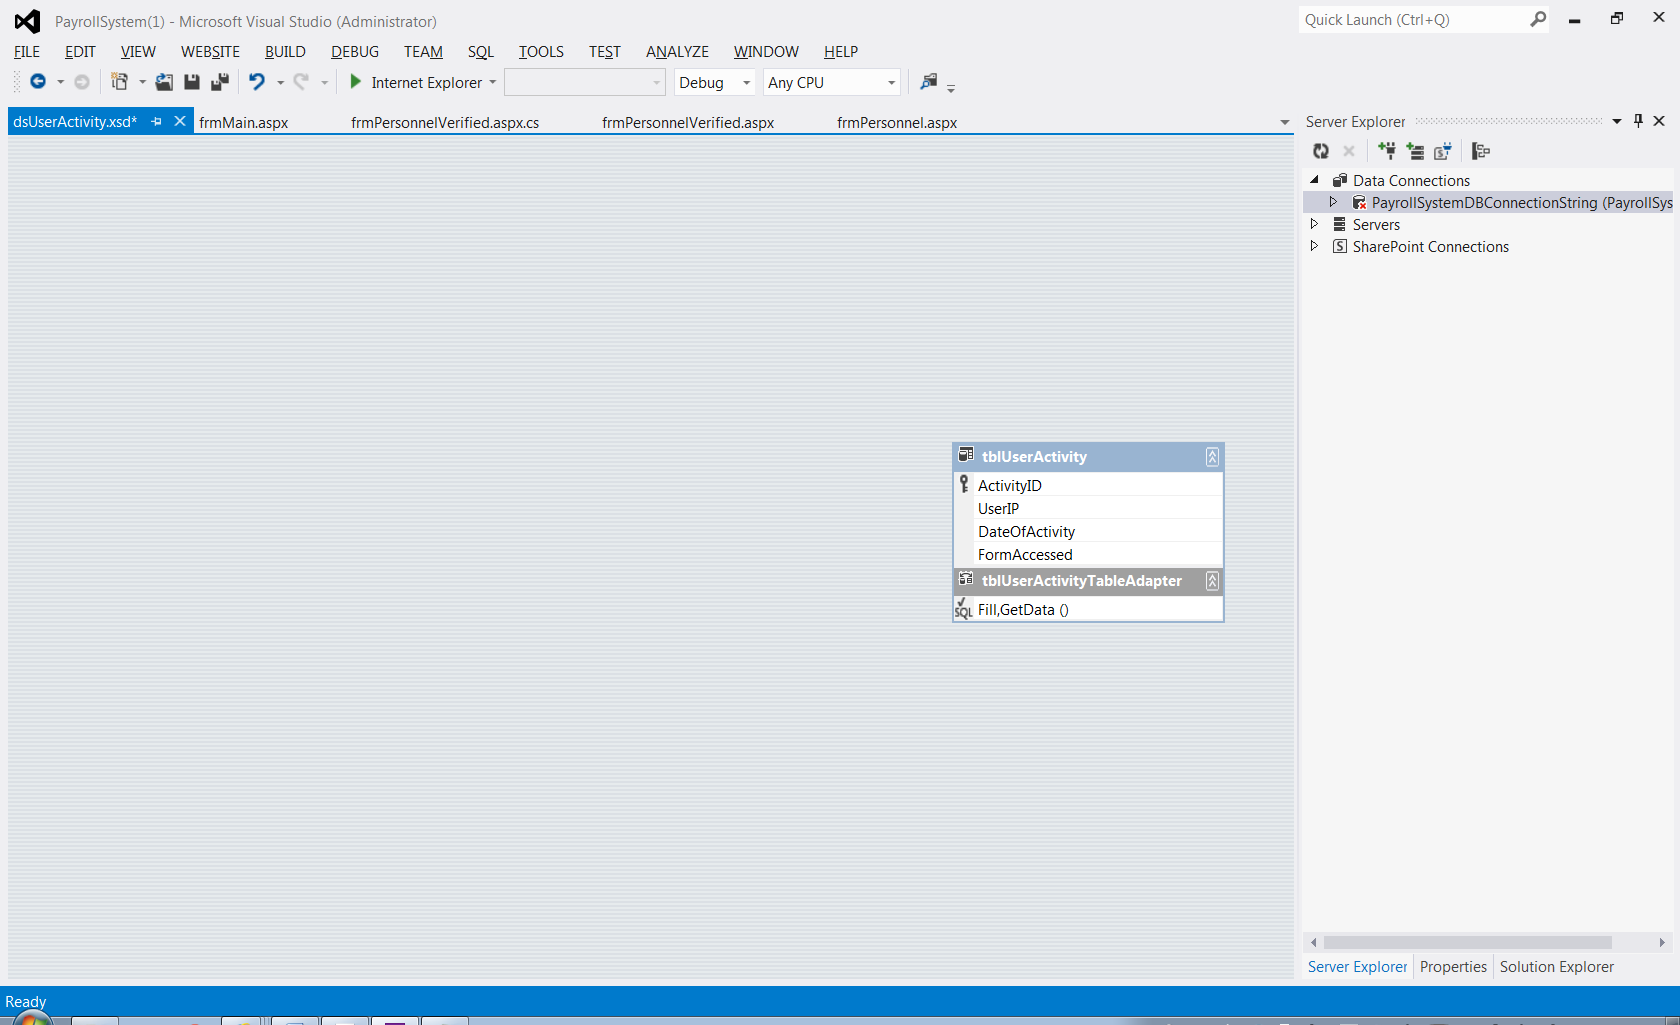1680x1025 pixels.
Task: Switch to the frmMain.aspx tab
Action: point(244,122)
